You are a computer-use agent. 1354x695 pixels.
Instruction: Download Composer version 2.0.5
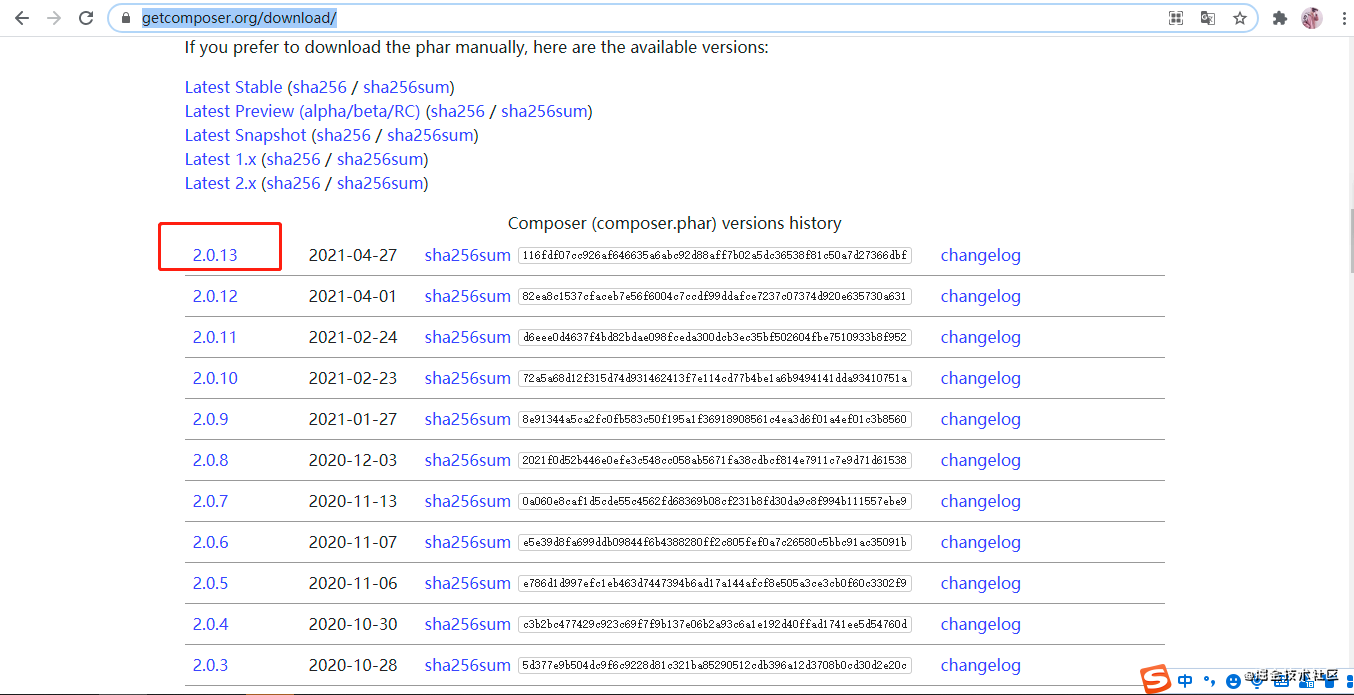click(210, 583)
